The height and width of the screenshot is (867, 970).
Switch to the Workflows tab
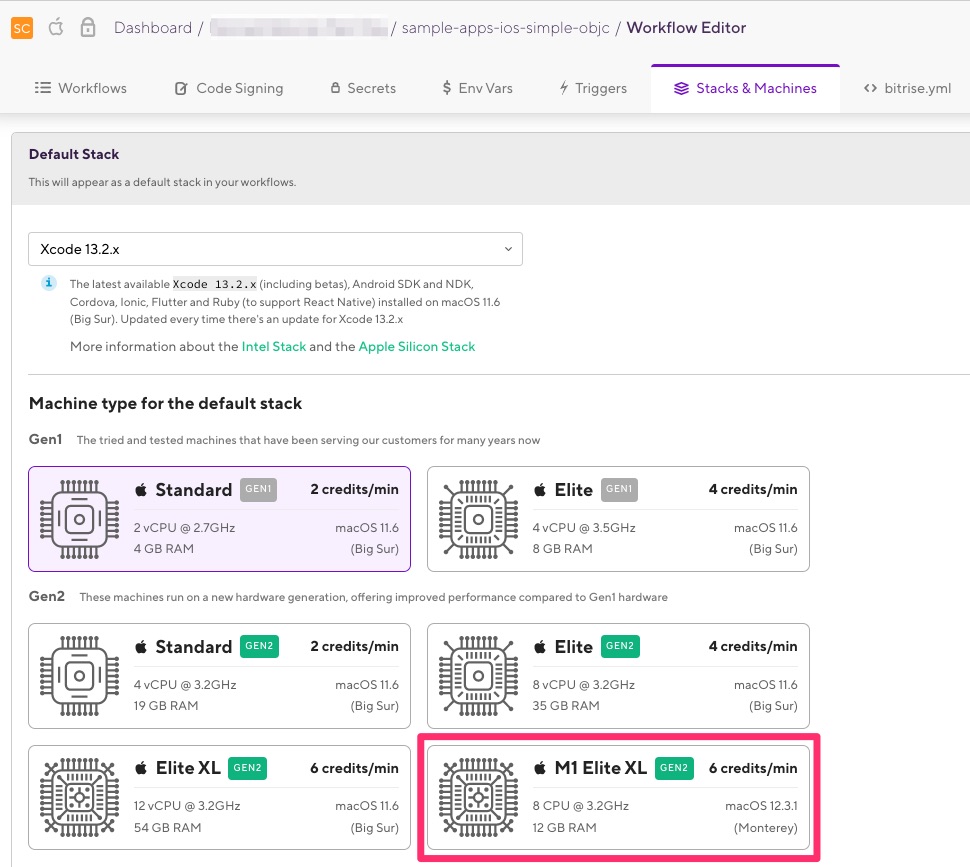pos(81,88)
